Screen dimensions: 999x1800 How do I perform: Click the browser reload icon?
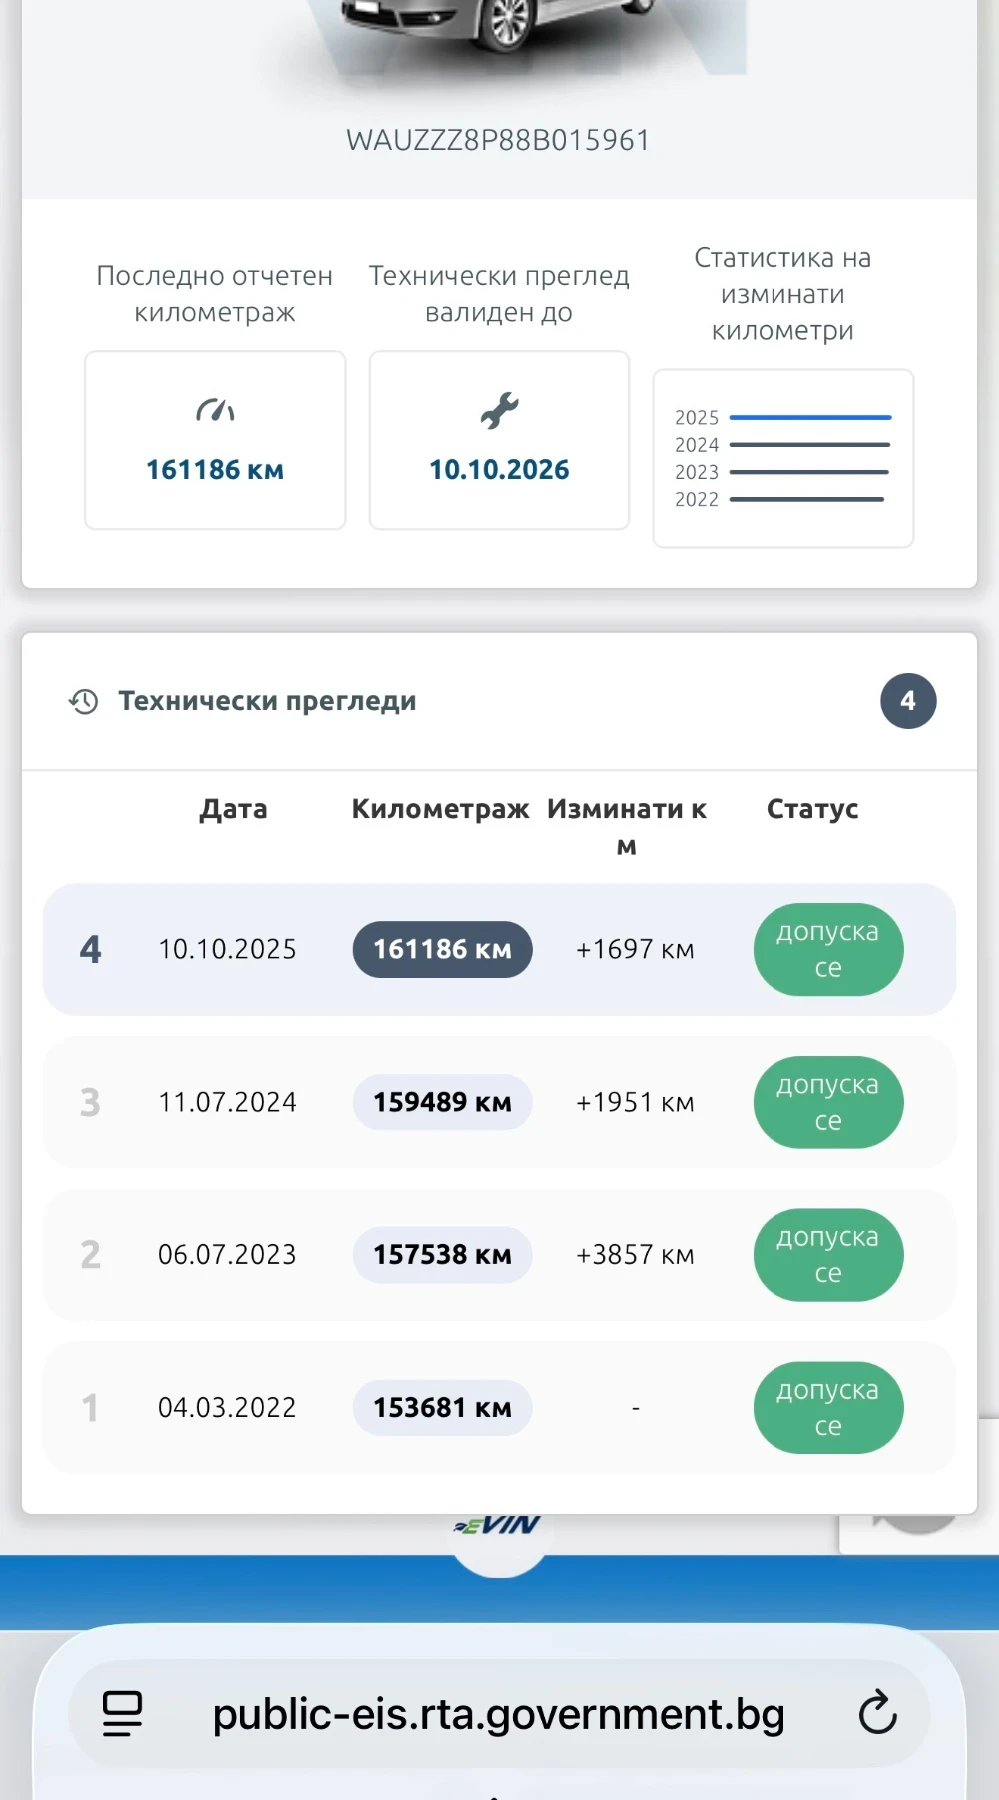coord(877,1713)
